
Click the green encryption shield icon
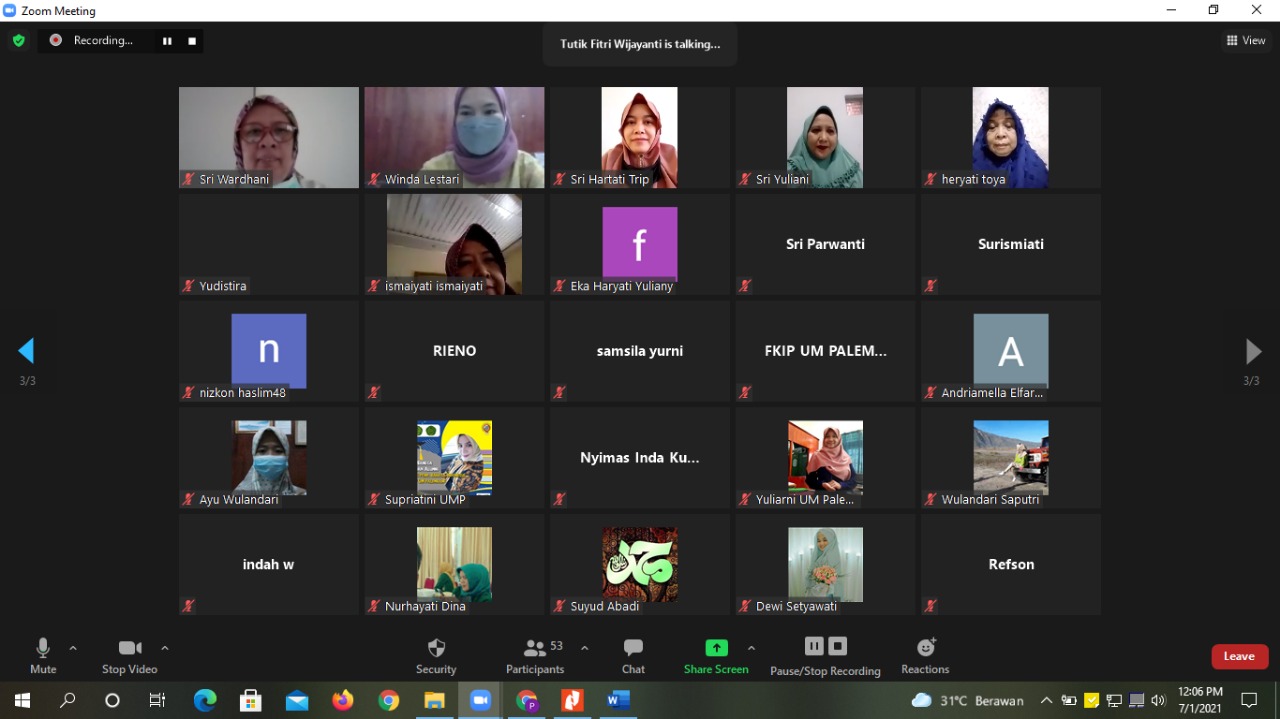pos(18,41)
